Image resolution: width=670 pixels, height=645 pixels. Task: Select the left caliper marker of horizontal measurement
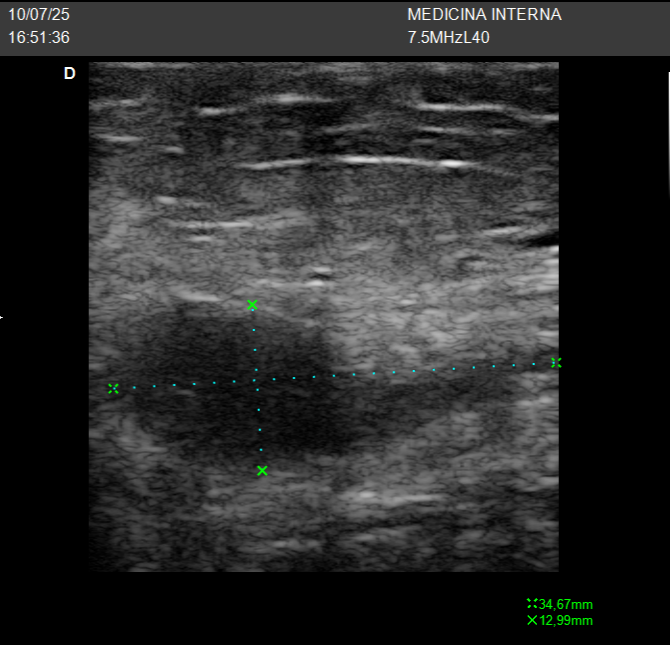113,388
